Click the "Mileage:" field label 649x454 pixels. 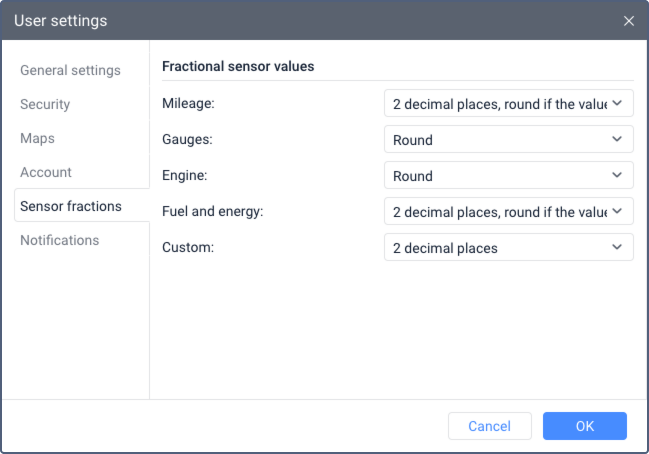point(188,104)
